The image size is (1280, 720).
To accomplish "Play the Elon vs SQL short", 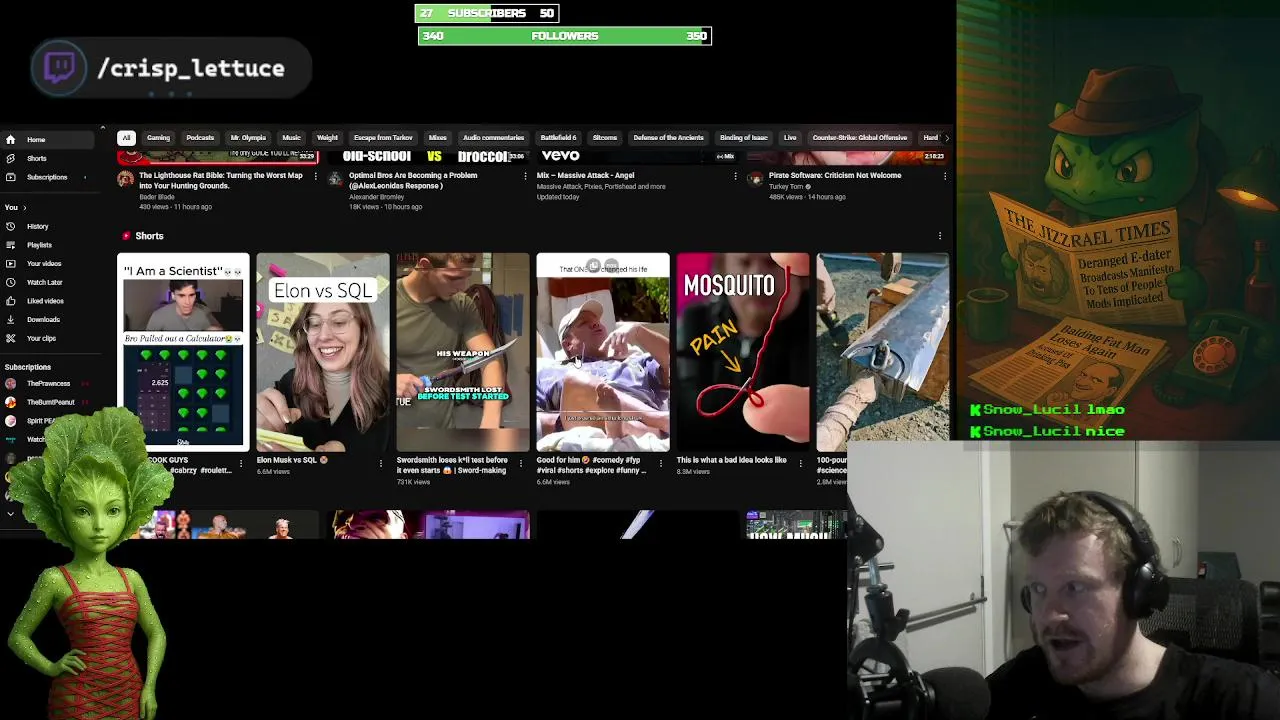I will pyautogui.click(x=323, y=352).
